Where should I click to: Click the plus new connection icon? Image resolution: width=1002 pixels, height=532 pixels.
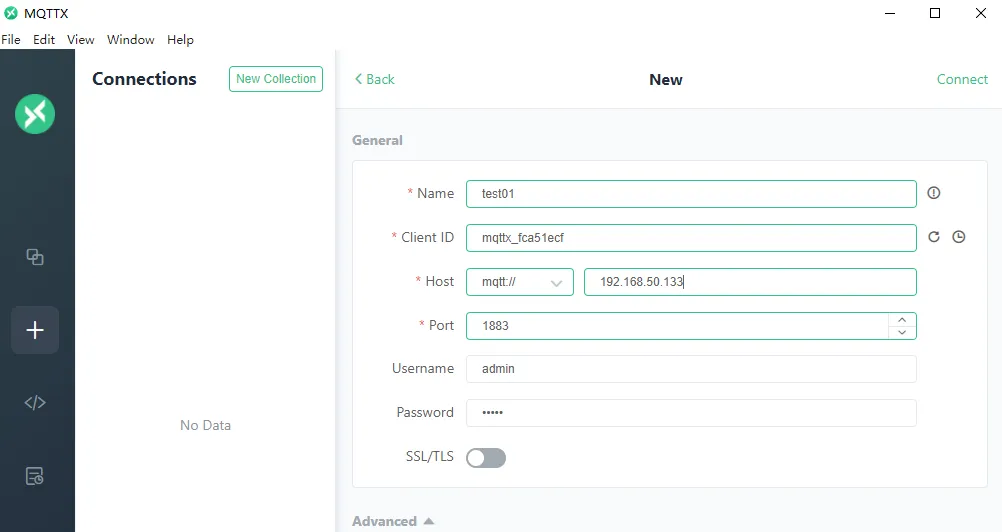(x=35, y=330)
